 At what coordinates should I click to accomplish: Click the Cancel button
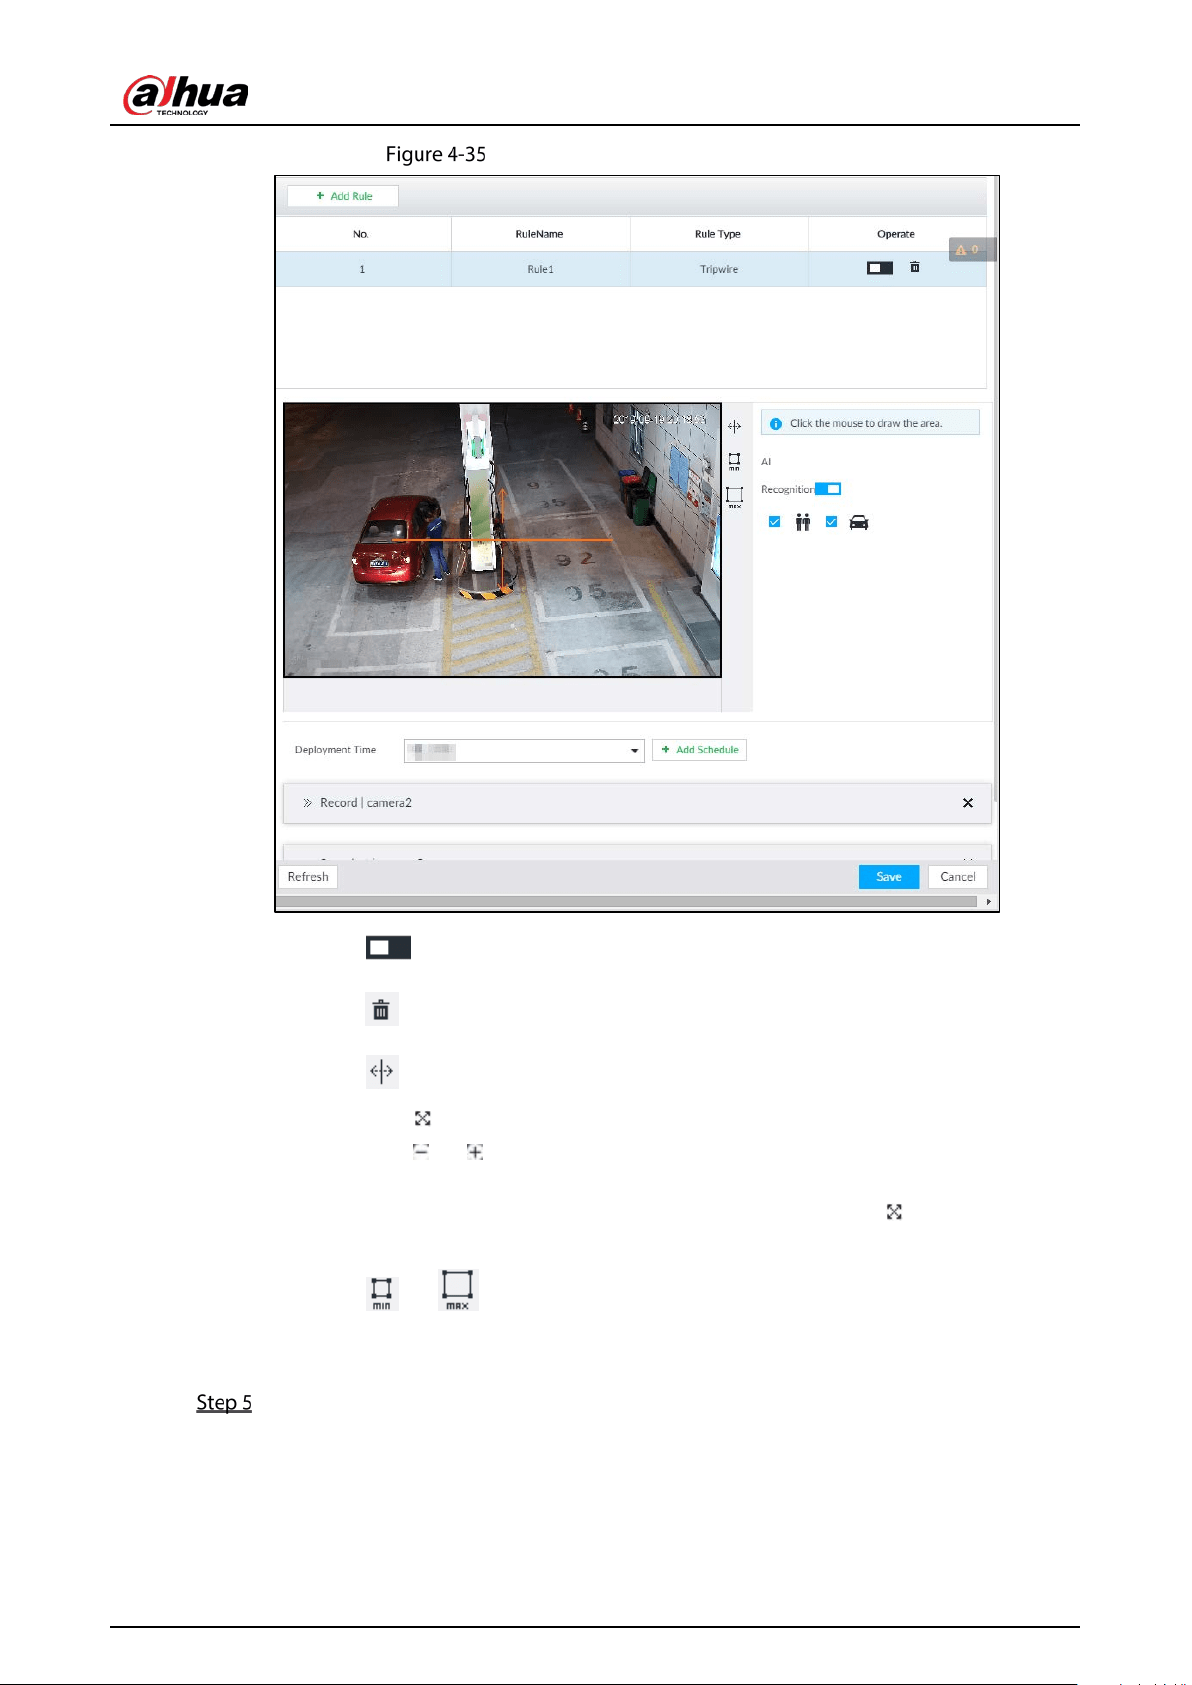click(958, 877)
